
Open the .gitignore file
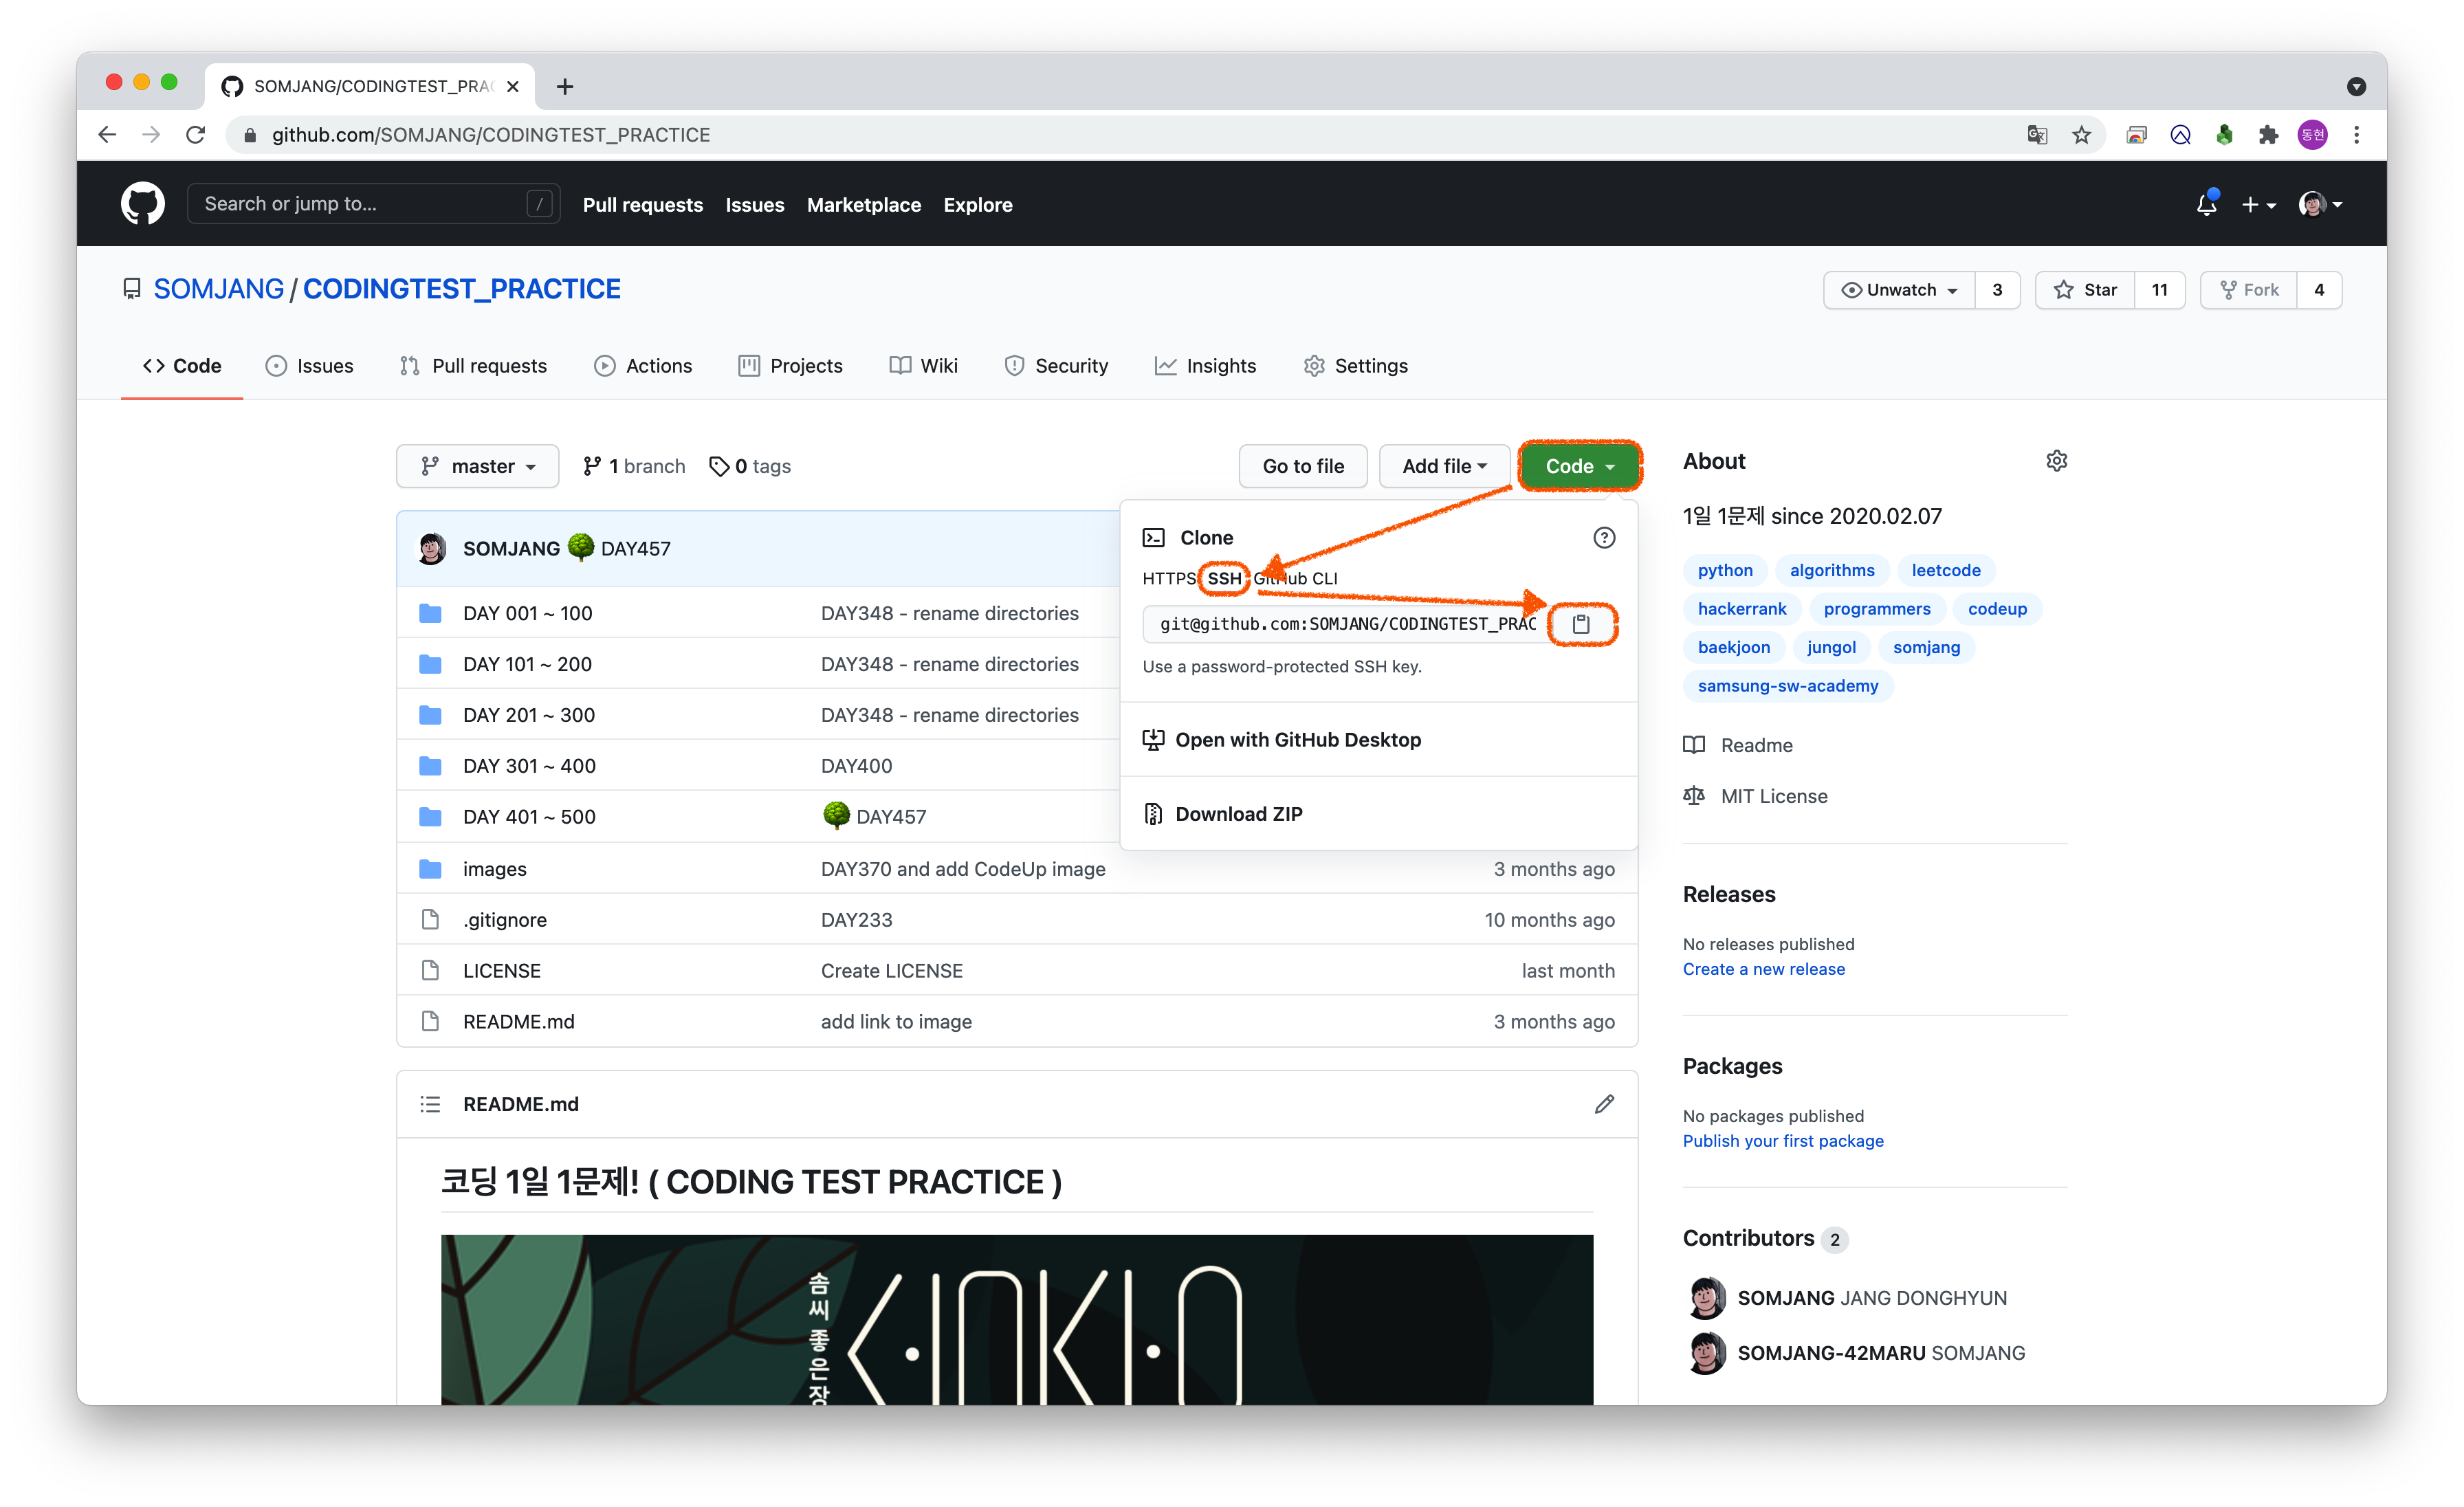click(x=504, y=920)
